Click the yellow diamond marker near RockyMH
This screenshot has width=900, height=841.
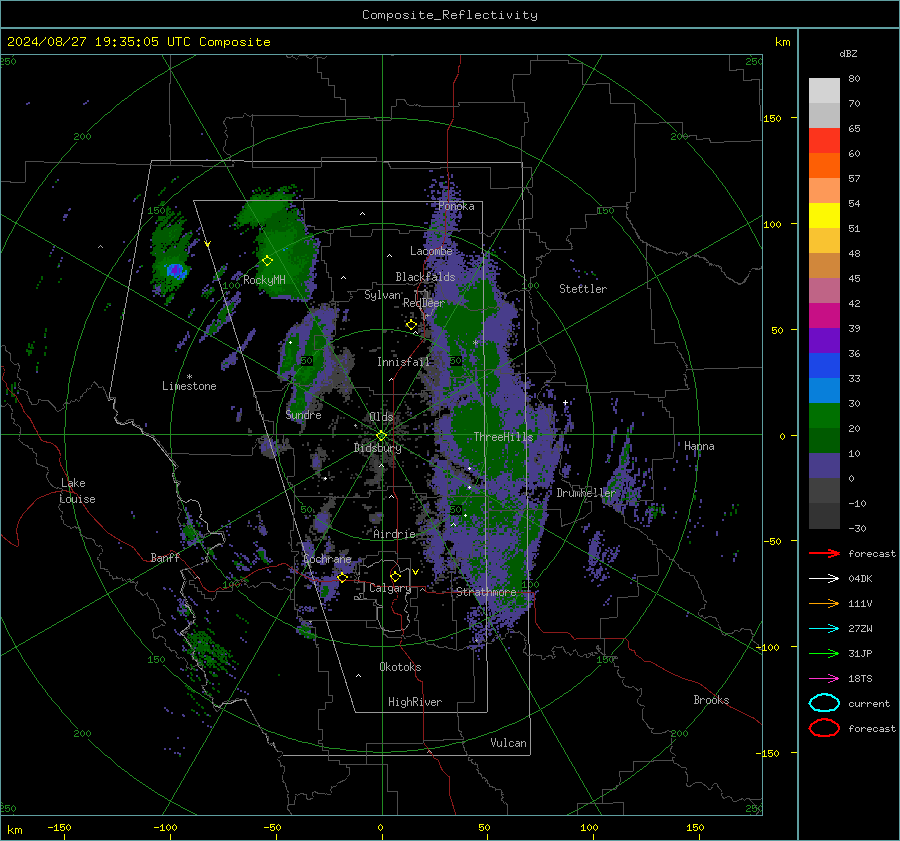[x=267, y=261]
